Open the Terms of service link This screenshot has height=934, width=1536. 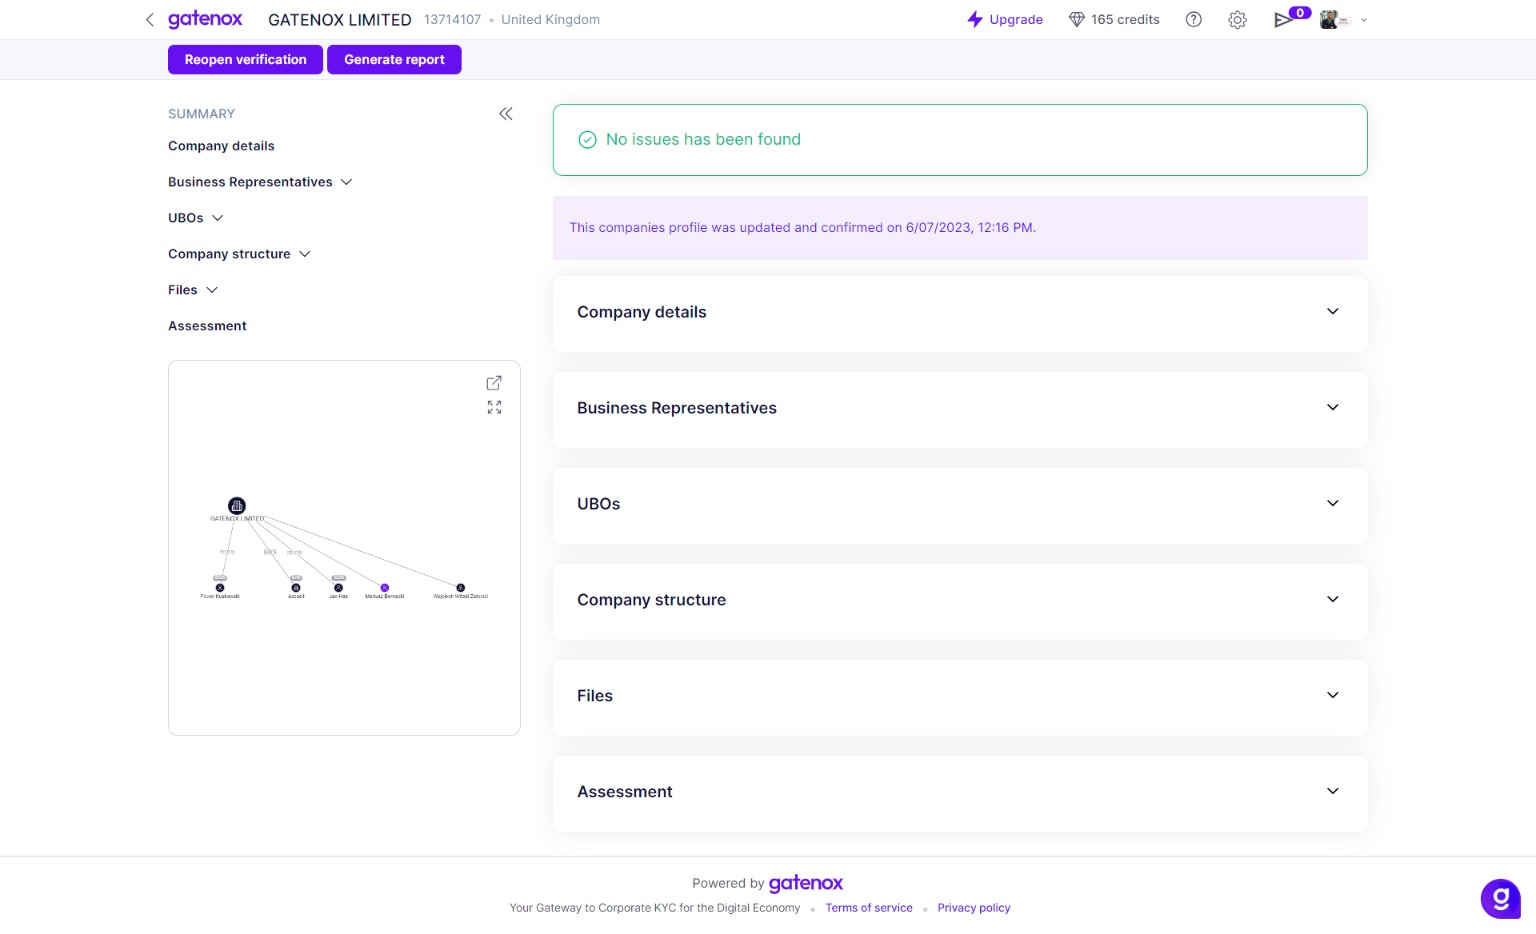pos(868,907)
